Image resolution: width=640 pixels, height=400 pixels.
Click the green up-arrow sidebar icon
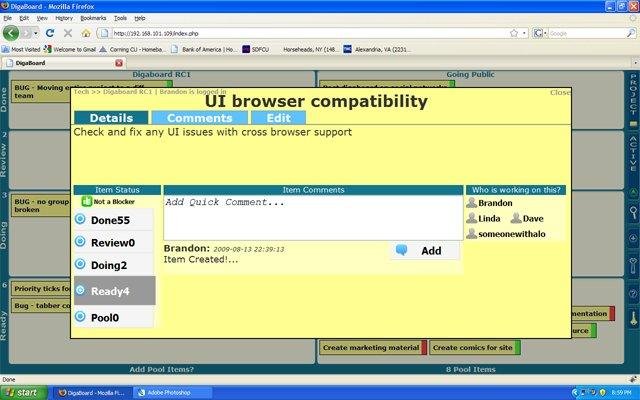(x=633, y=193)
